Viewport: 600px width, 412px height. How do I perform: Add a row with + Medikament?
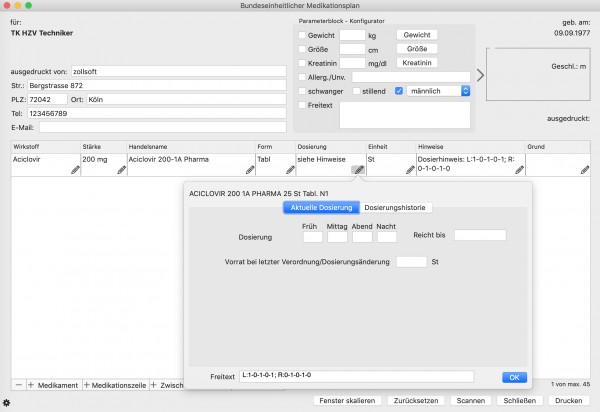coord(53,385)
